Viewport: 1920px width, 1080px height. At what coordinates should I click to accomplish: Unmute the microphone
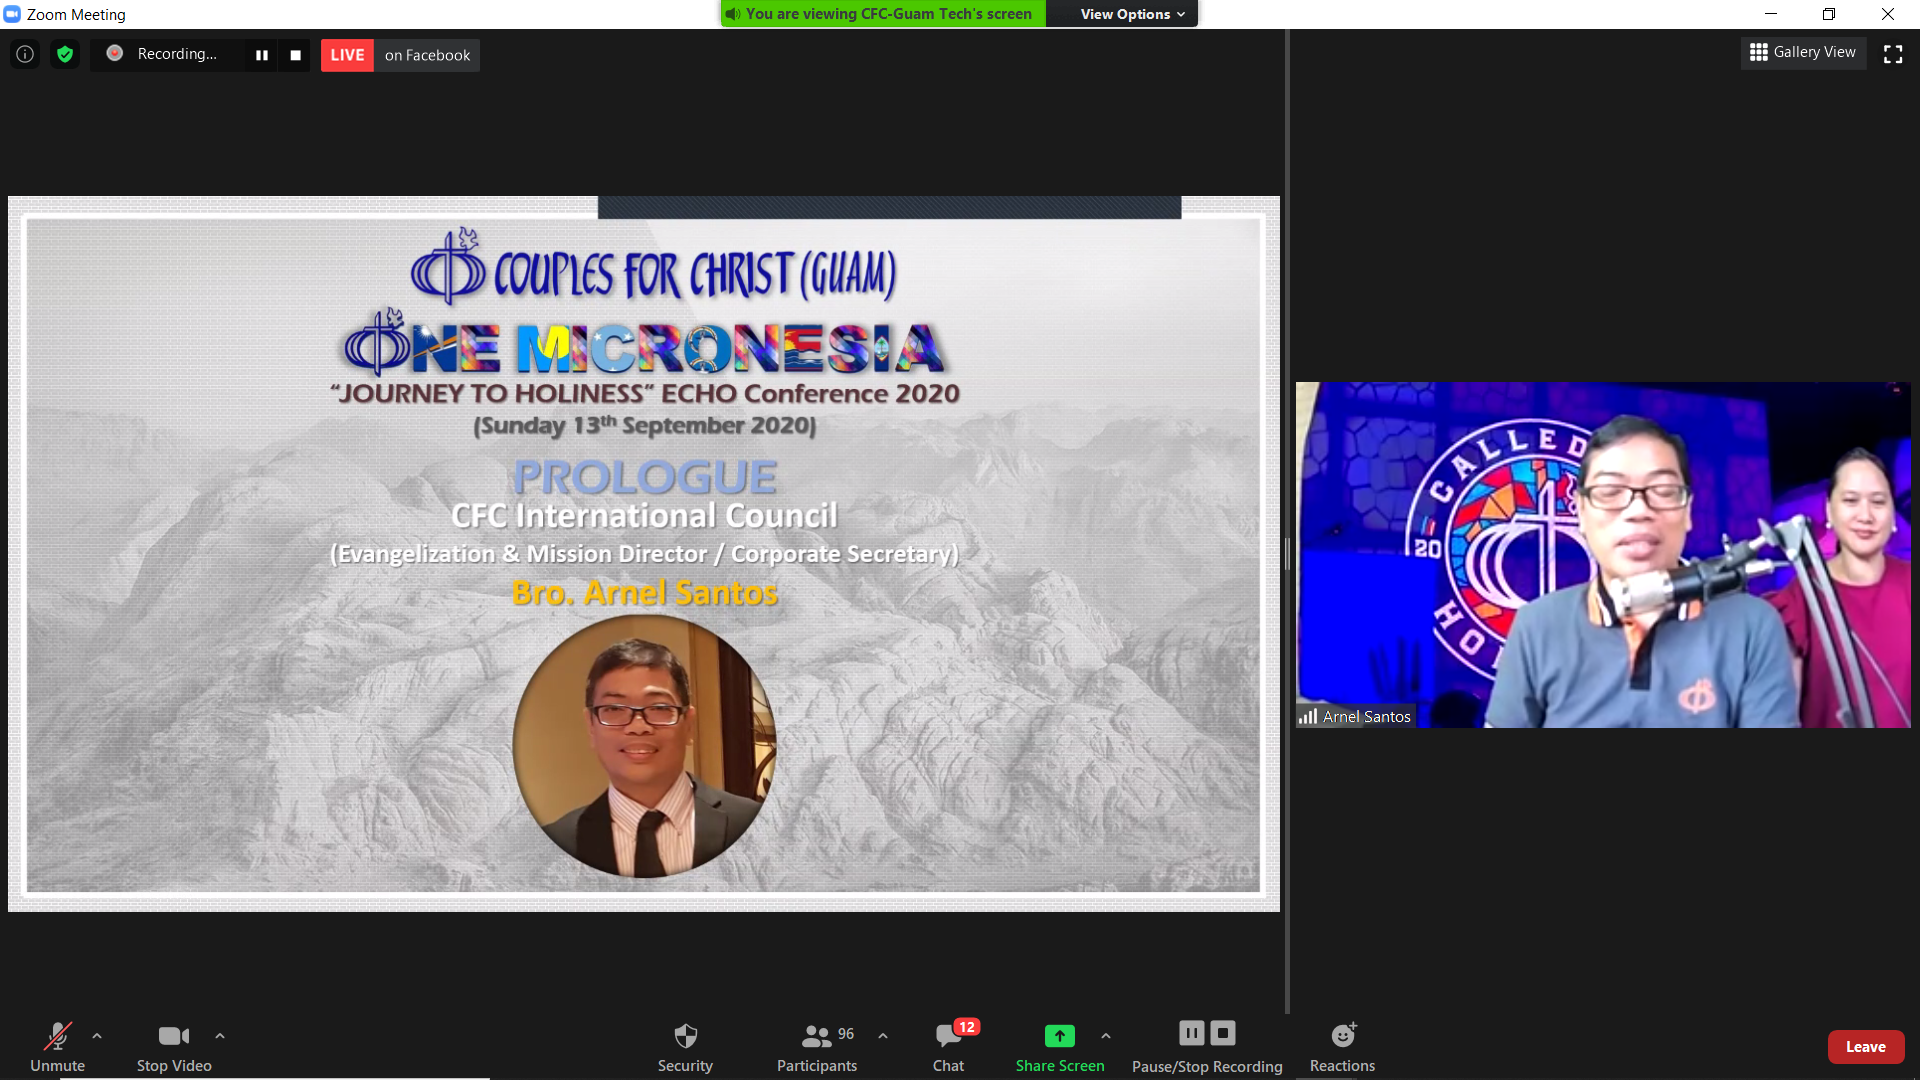pyautogui.click(x=57, y=1046)
